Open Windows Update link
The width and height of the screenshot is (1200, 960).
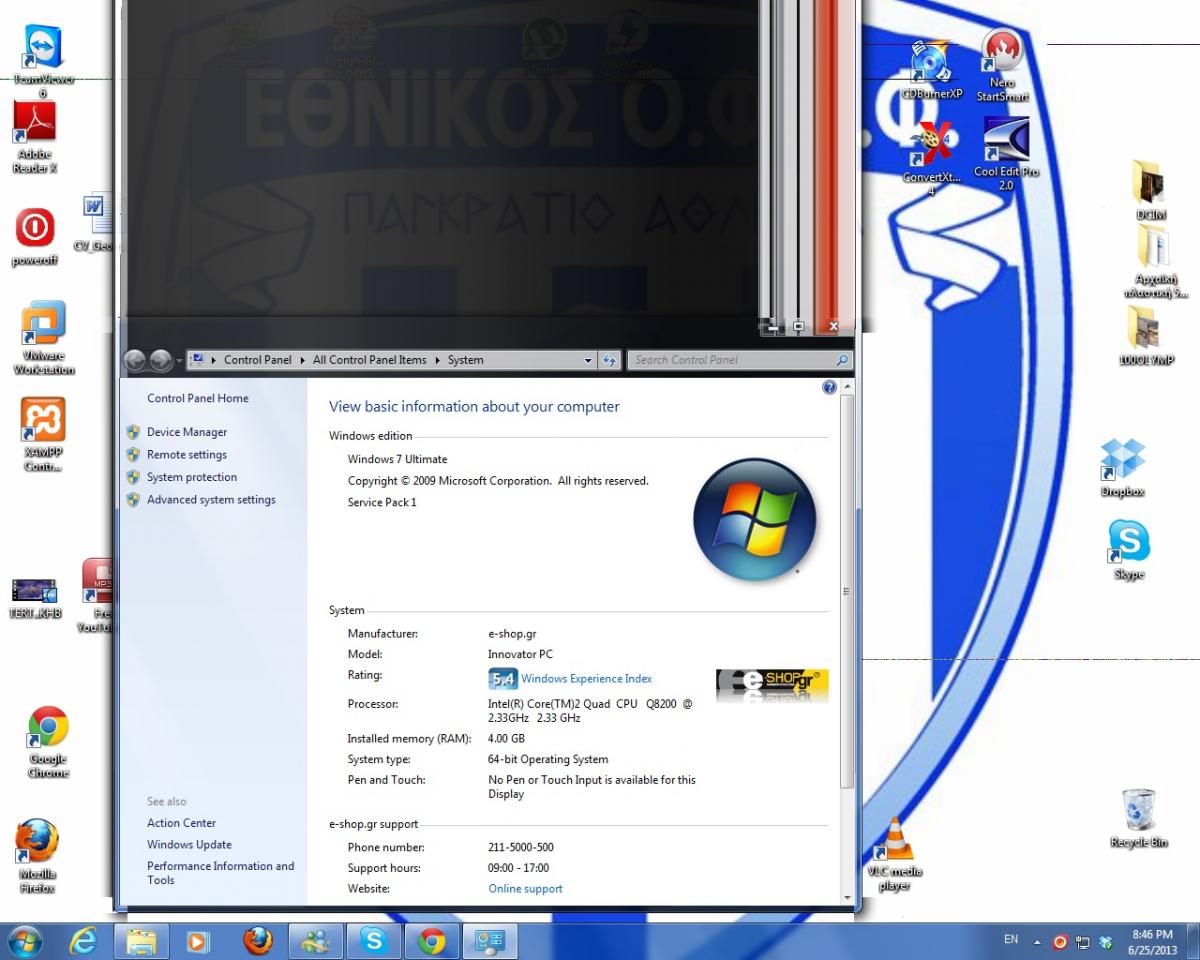189,844
